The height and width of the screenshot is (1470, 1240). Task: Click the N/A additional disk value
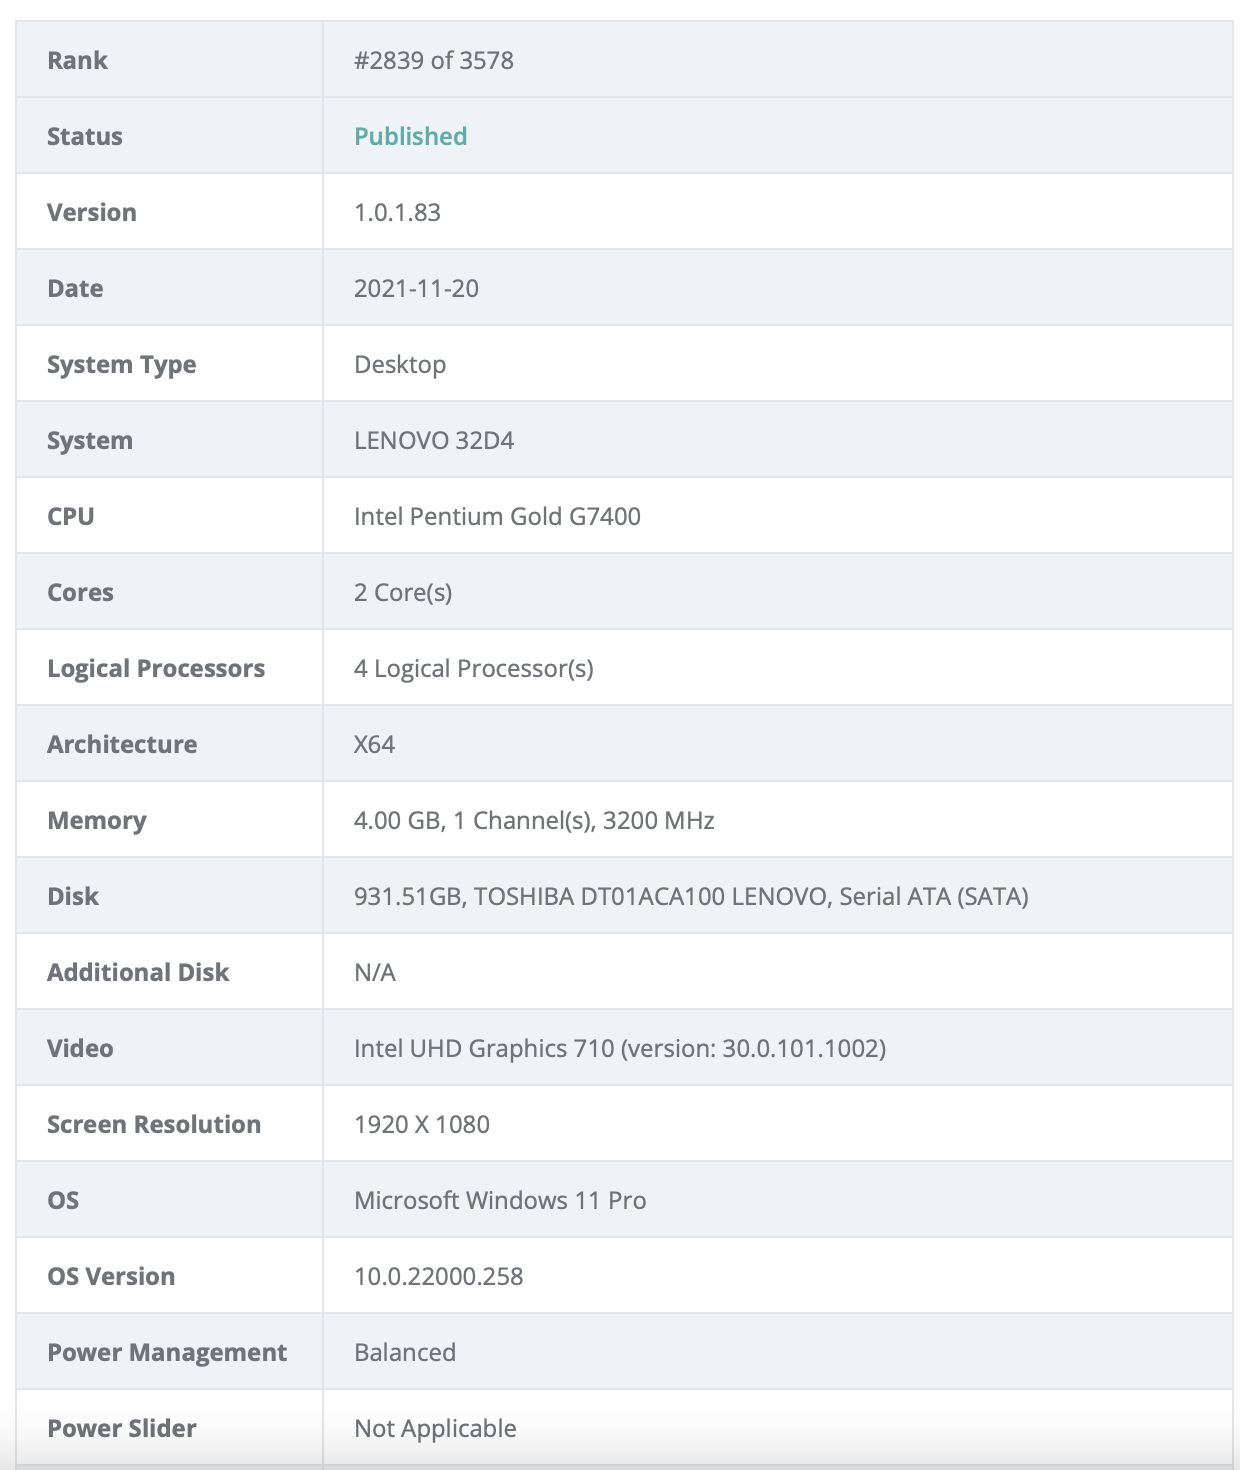coord(375,972)
